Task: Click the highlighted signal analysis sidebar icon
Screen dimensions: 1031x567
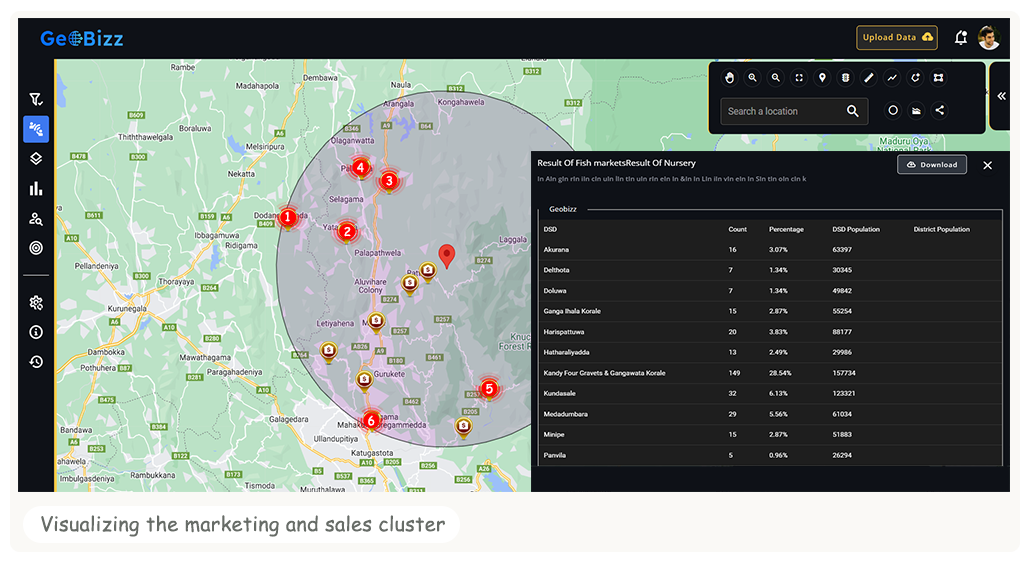Action: tap(36, 129)
